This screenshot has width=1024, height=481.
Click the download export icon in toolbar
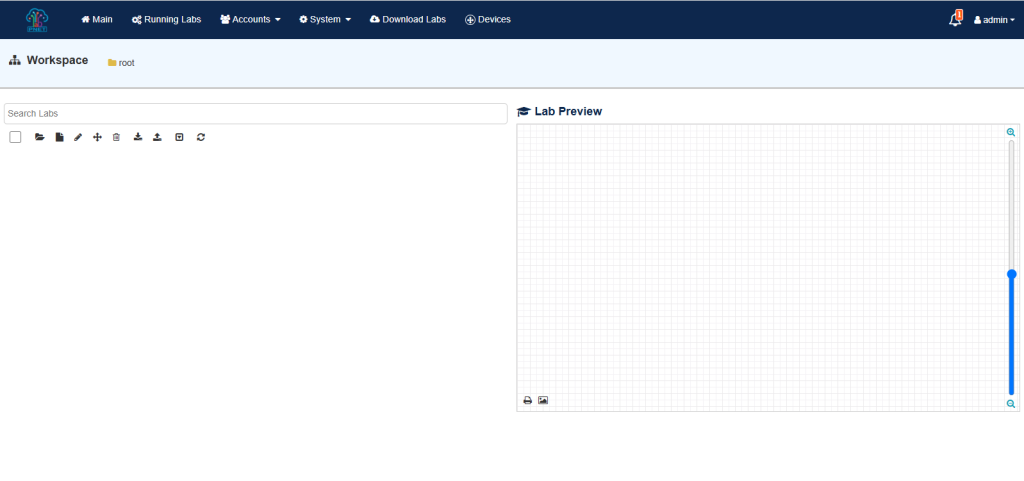138,137
